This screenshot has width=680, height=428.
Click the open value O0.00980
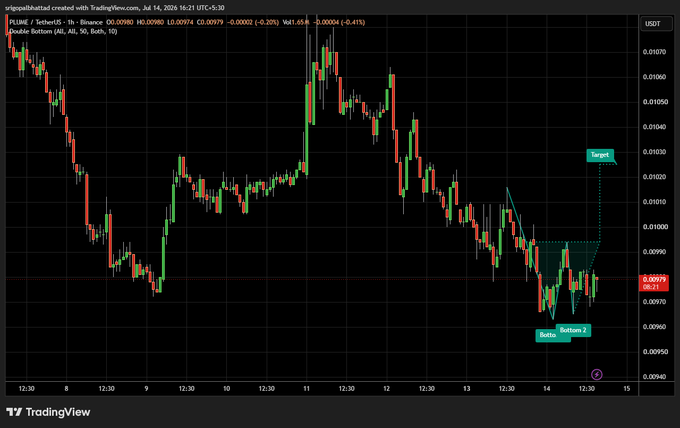(x=120, y=22)
